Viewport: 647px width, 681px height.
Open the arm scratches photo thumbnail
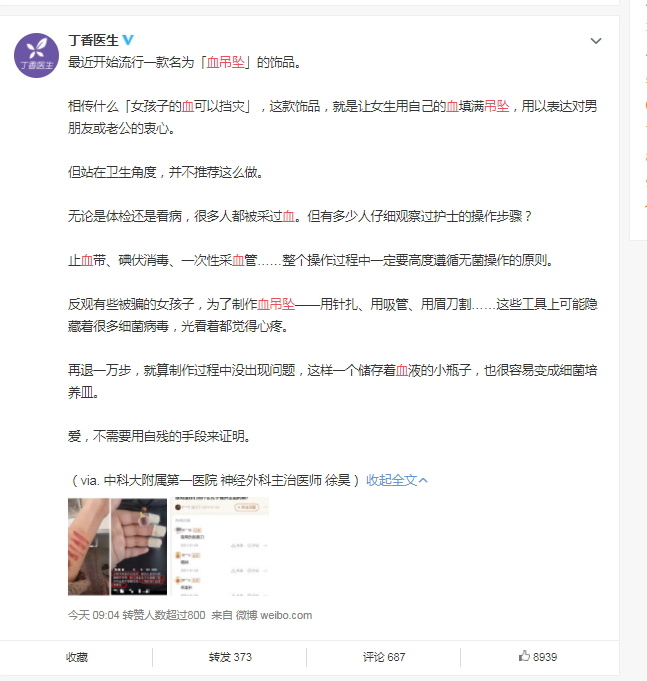pyautogui.click(x=89, y=546)
